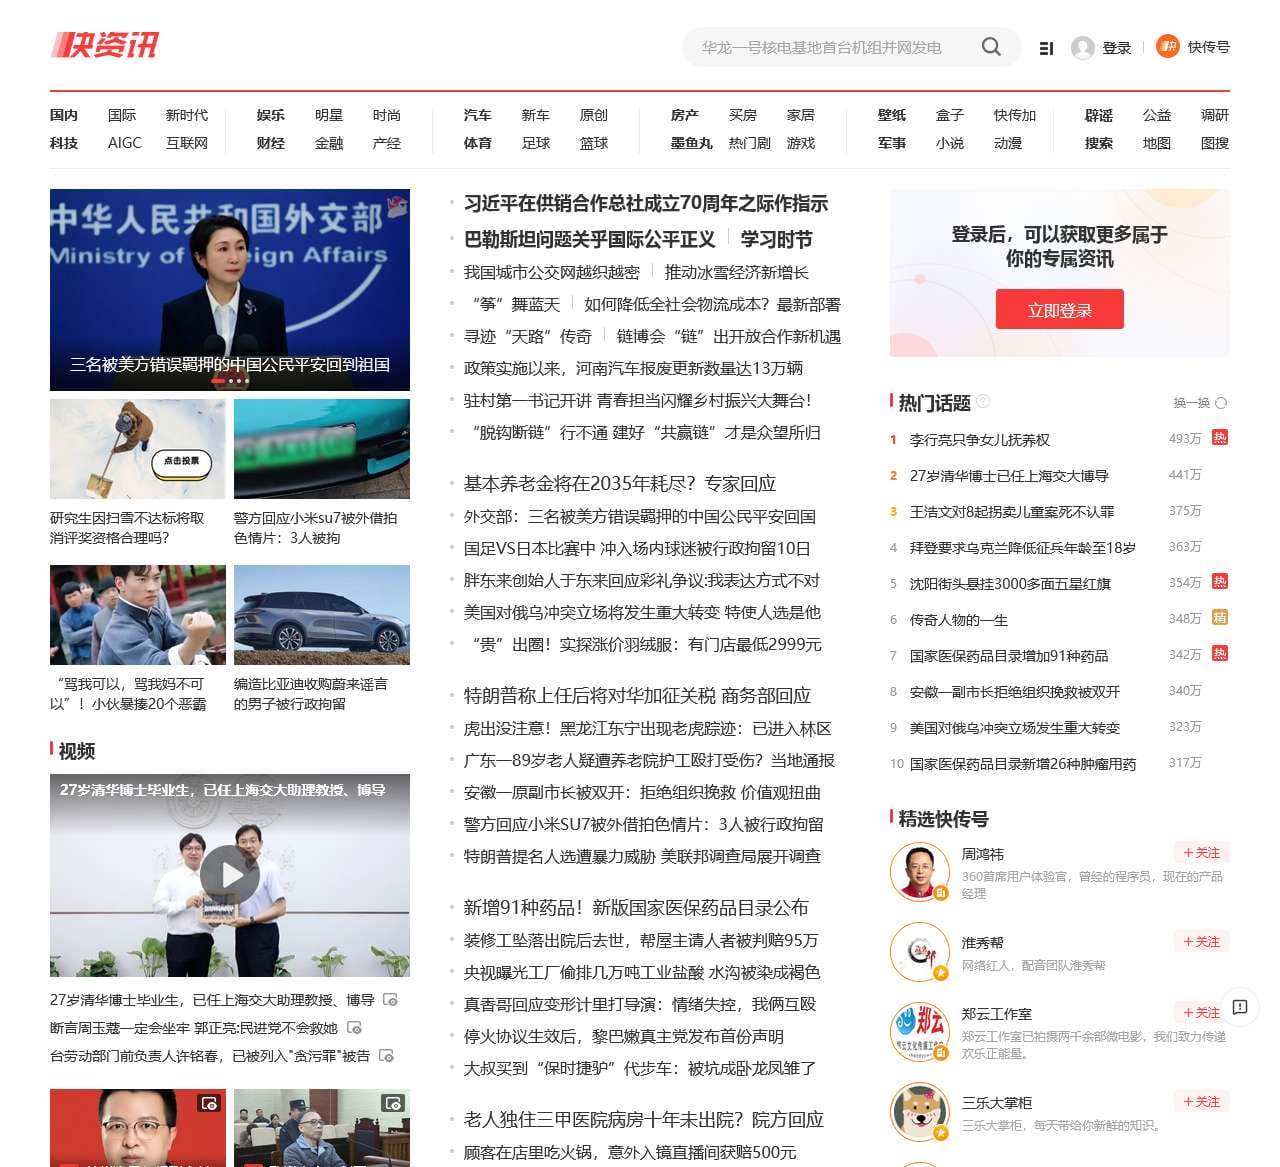
Task: Play the 27岁清华博士 video via the play icon
Action: click(231, 874)
